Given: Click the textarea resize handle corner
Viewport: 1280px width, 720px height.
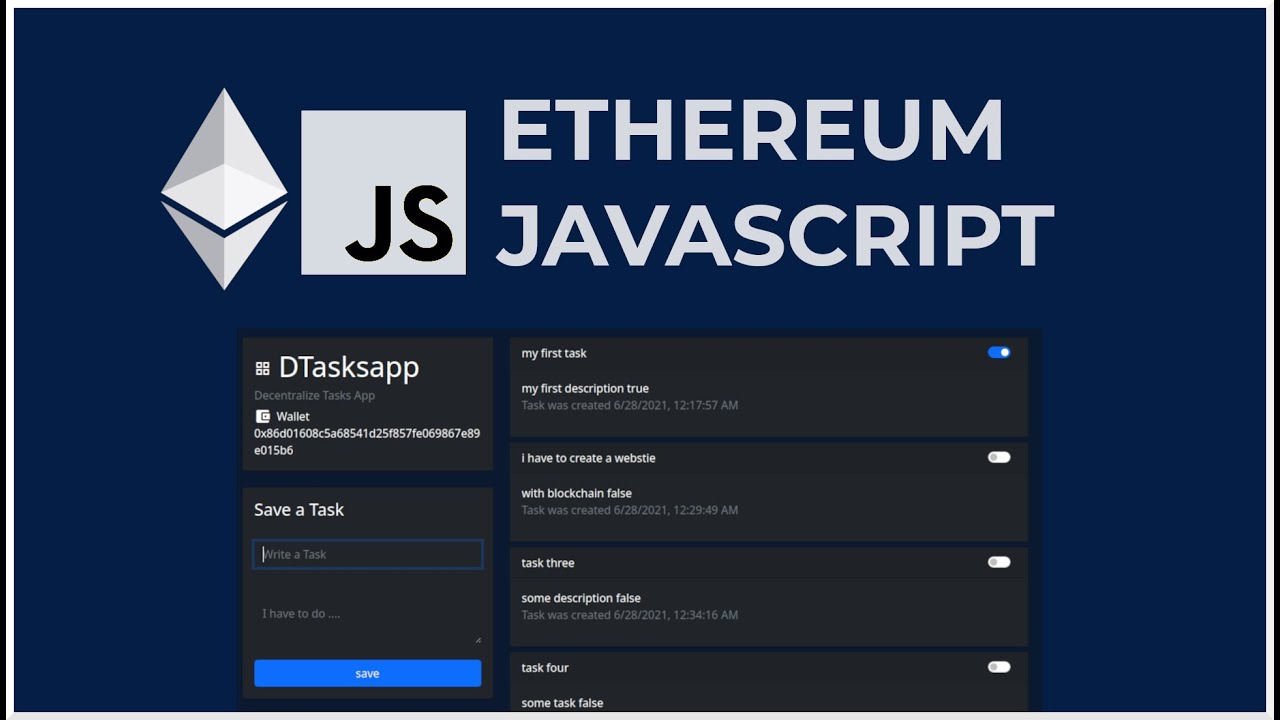Looking at the screenshot, I should (477, 639).
